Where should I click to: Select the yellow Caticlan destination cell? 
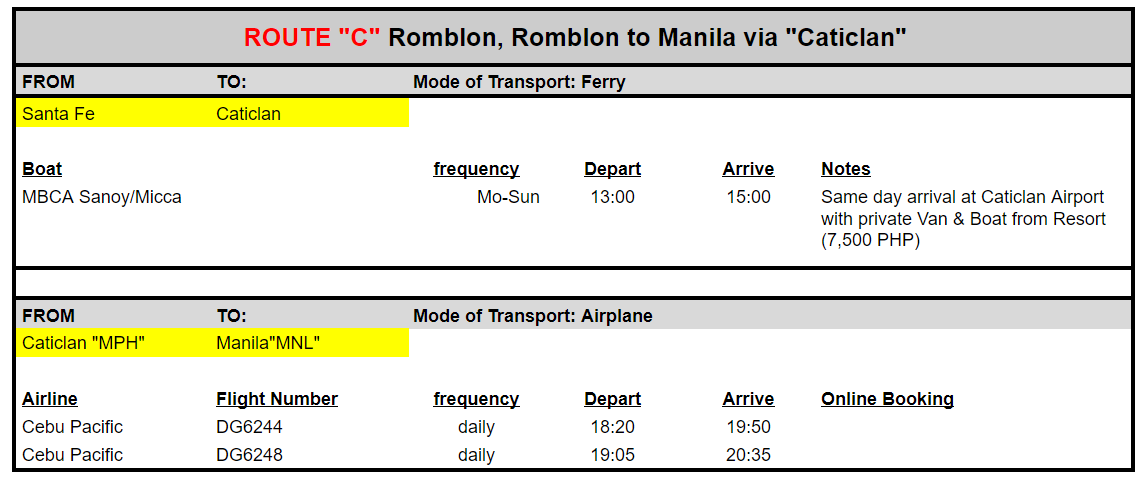[x=309, y=113]
